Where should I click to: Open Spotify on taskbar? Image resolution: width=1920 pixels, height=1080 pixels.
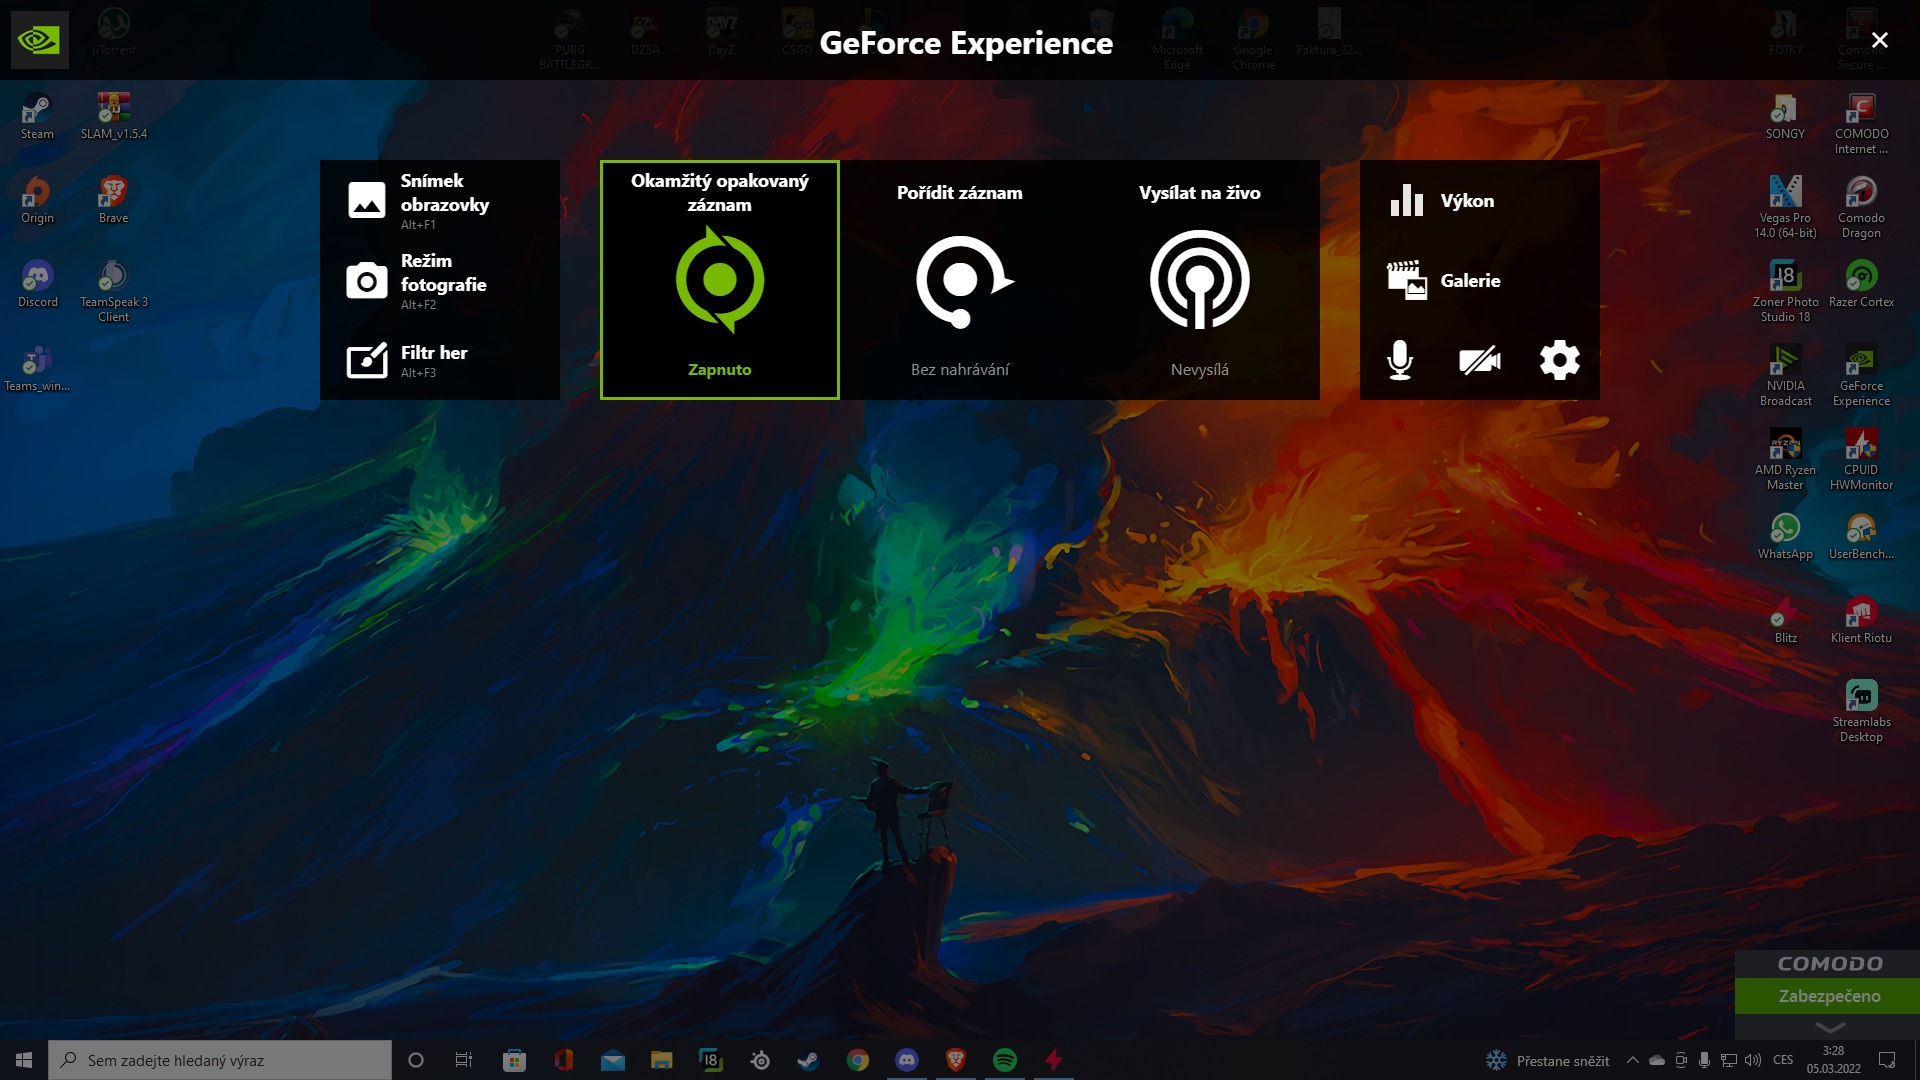tap(1005, 1060)
